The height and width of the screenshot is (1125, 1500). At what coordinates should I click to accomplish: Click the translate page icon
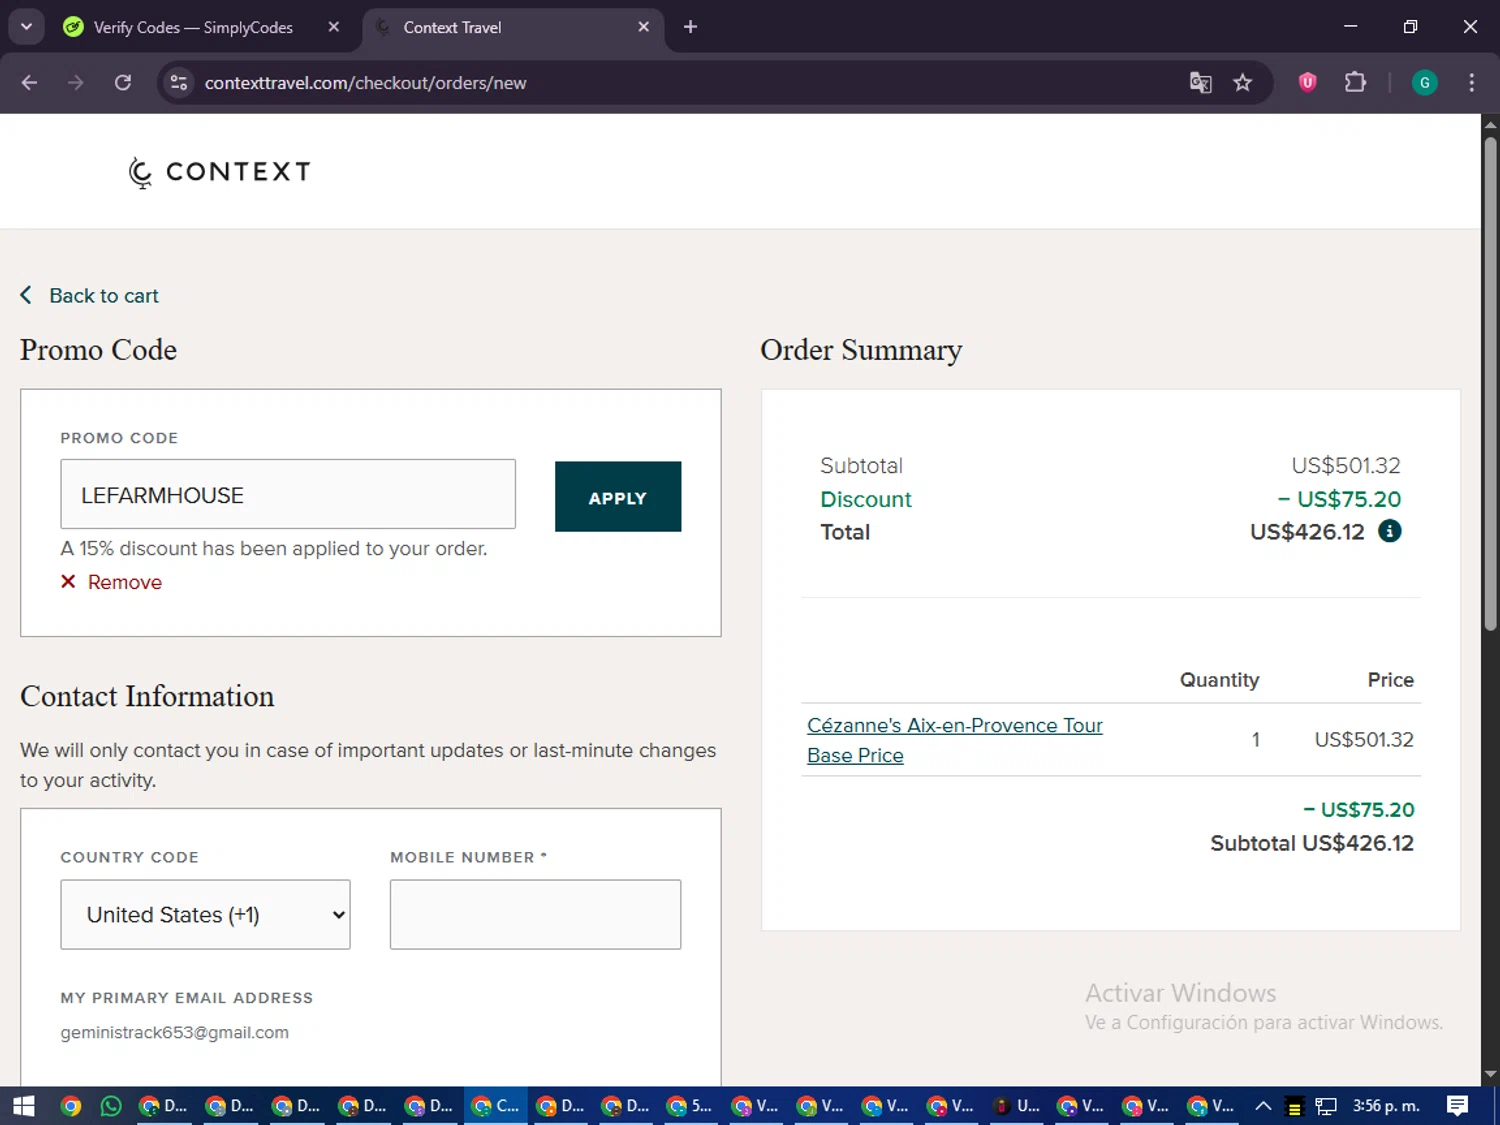pos(1200,83)
